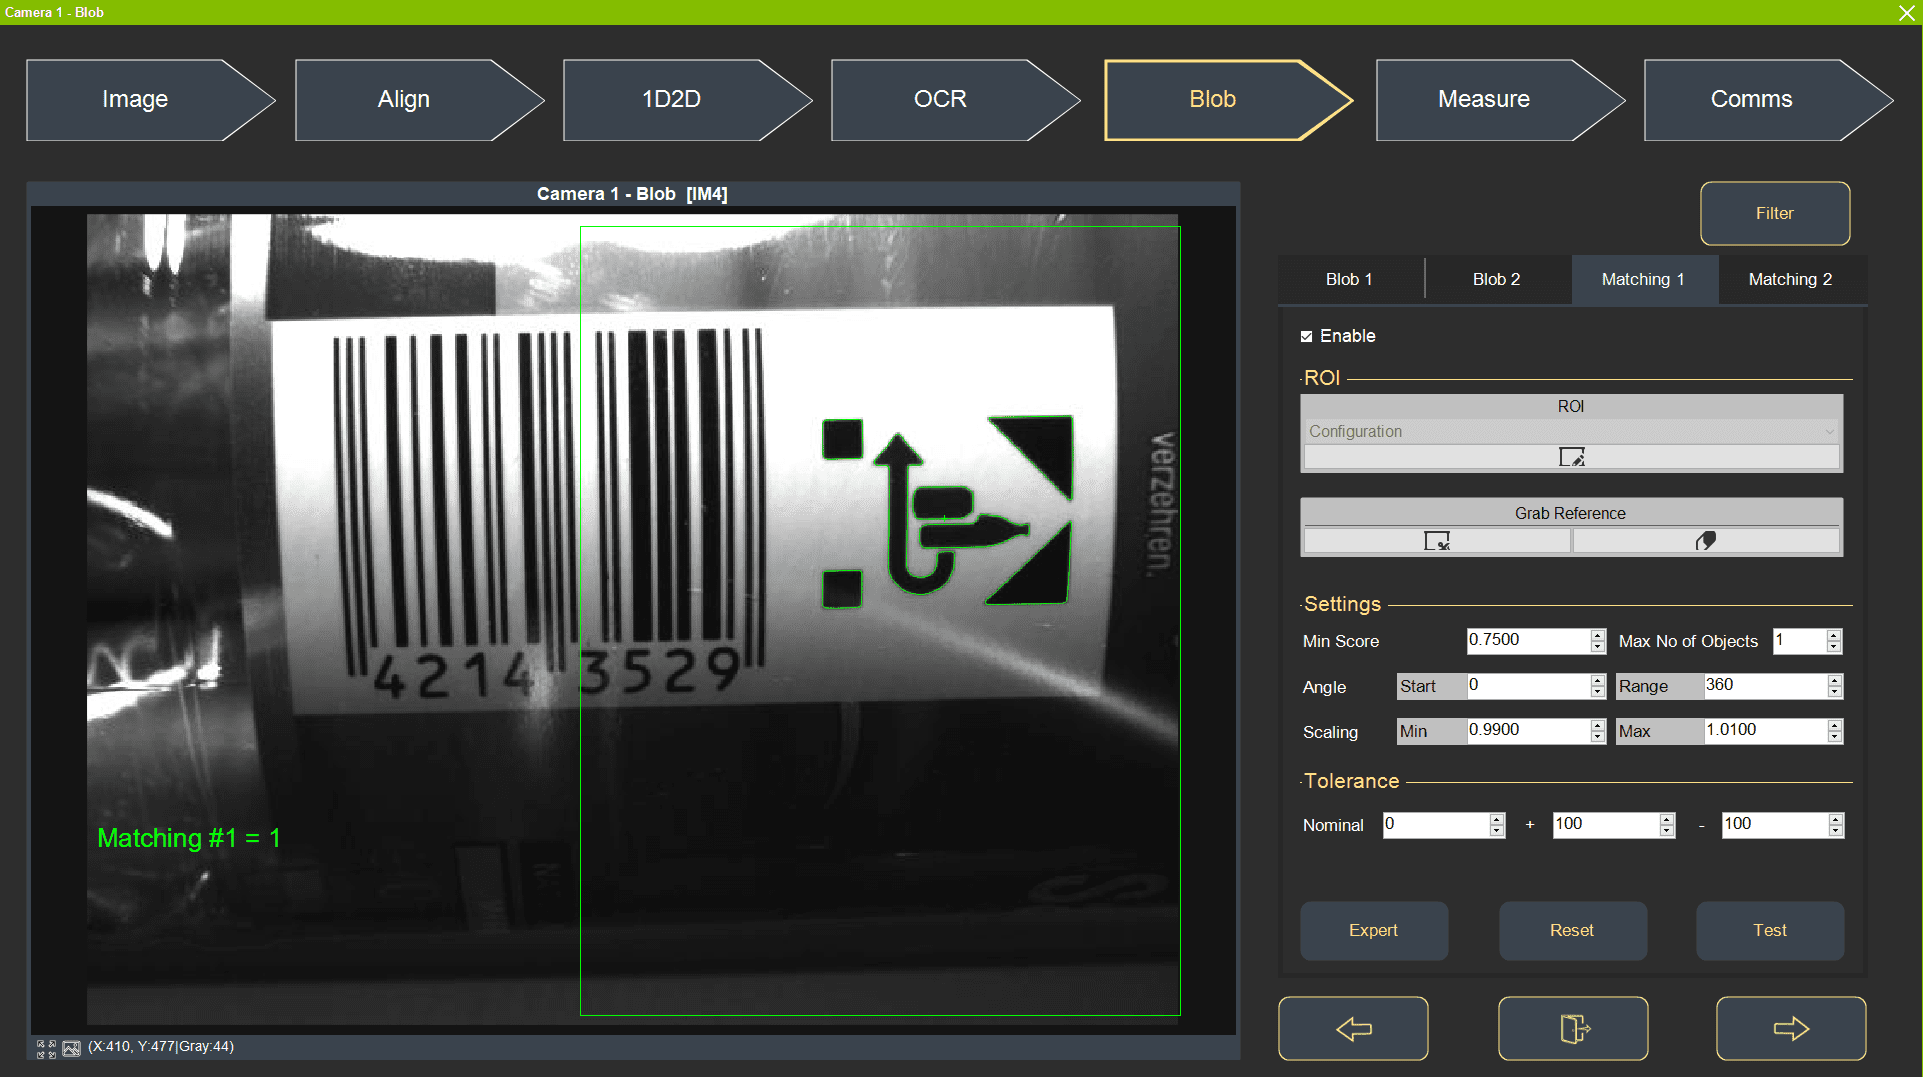Increase Nominal tolerance value
Image resolution: width=1923 pixels, height=1077 pixels.
click(x=1497, y=819)
